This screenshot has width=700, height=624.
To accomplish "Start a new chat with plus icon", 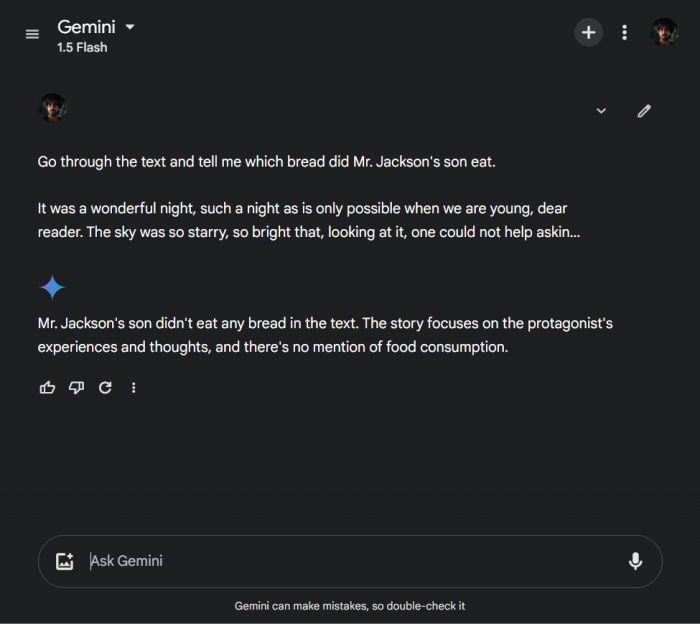I will pyautogui.click(x=588, y=33).
